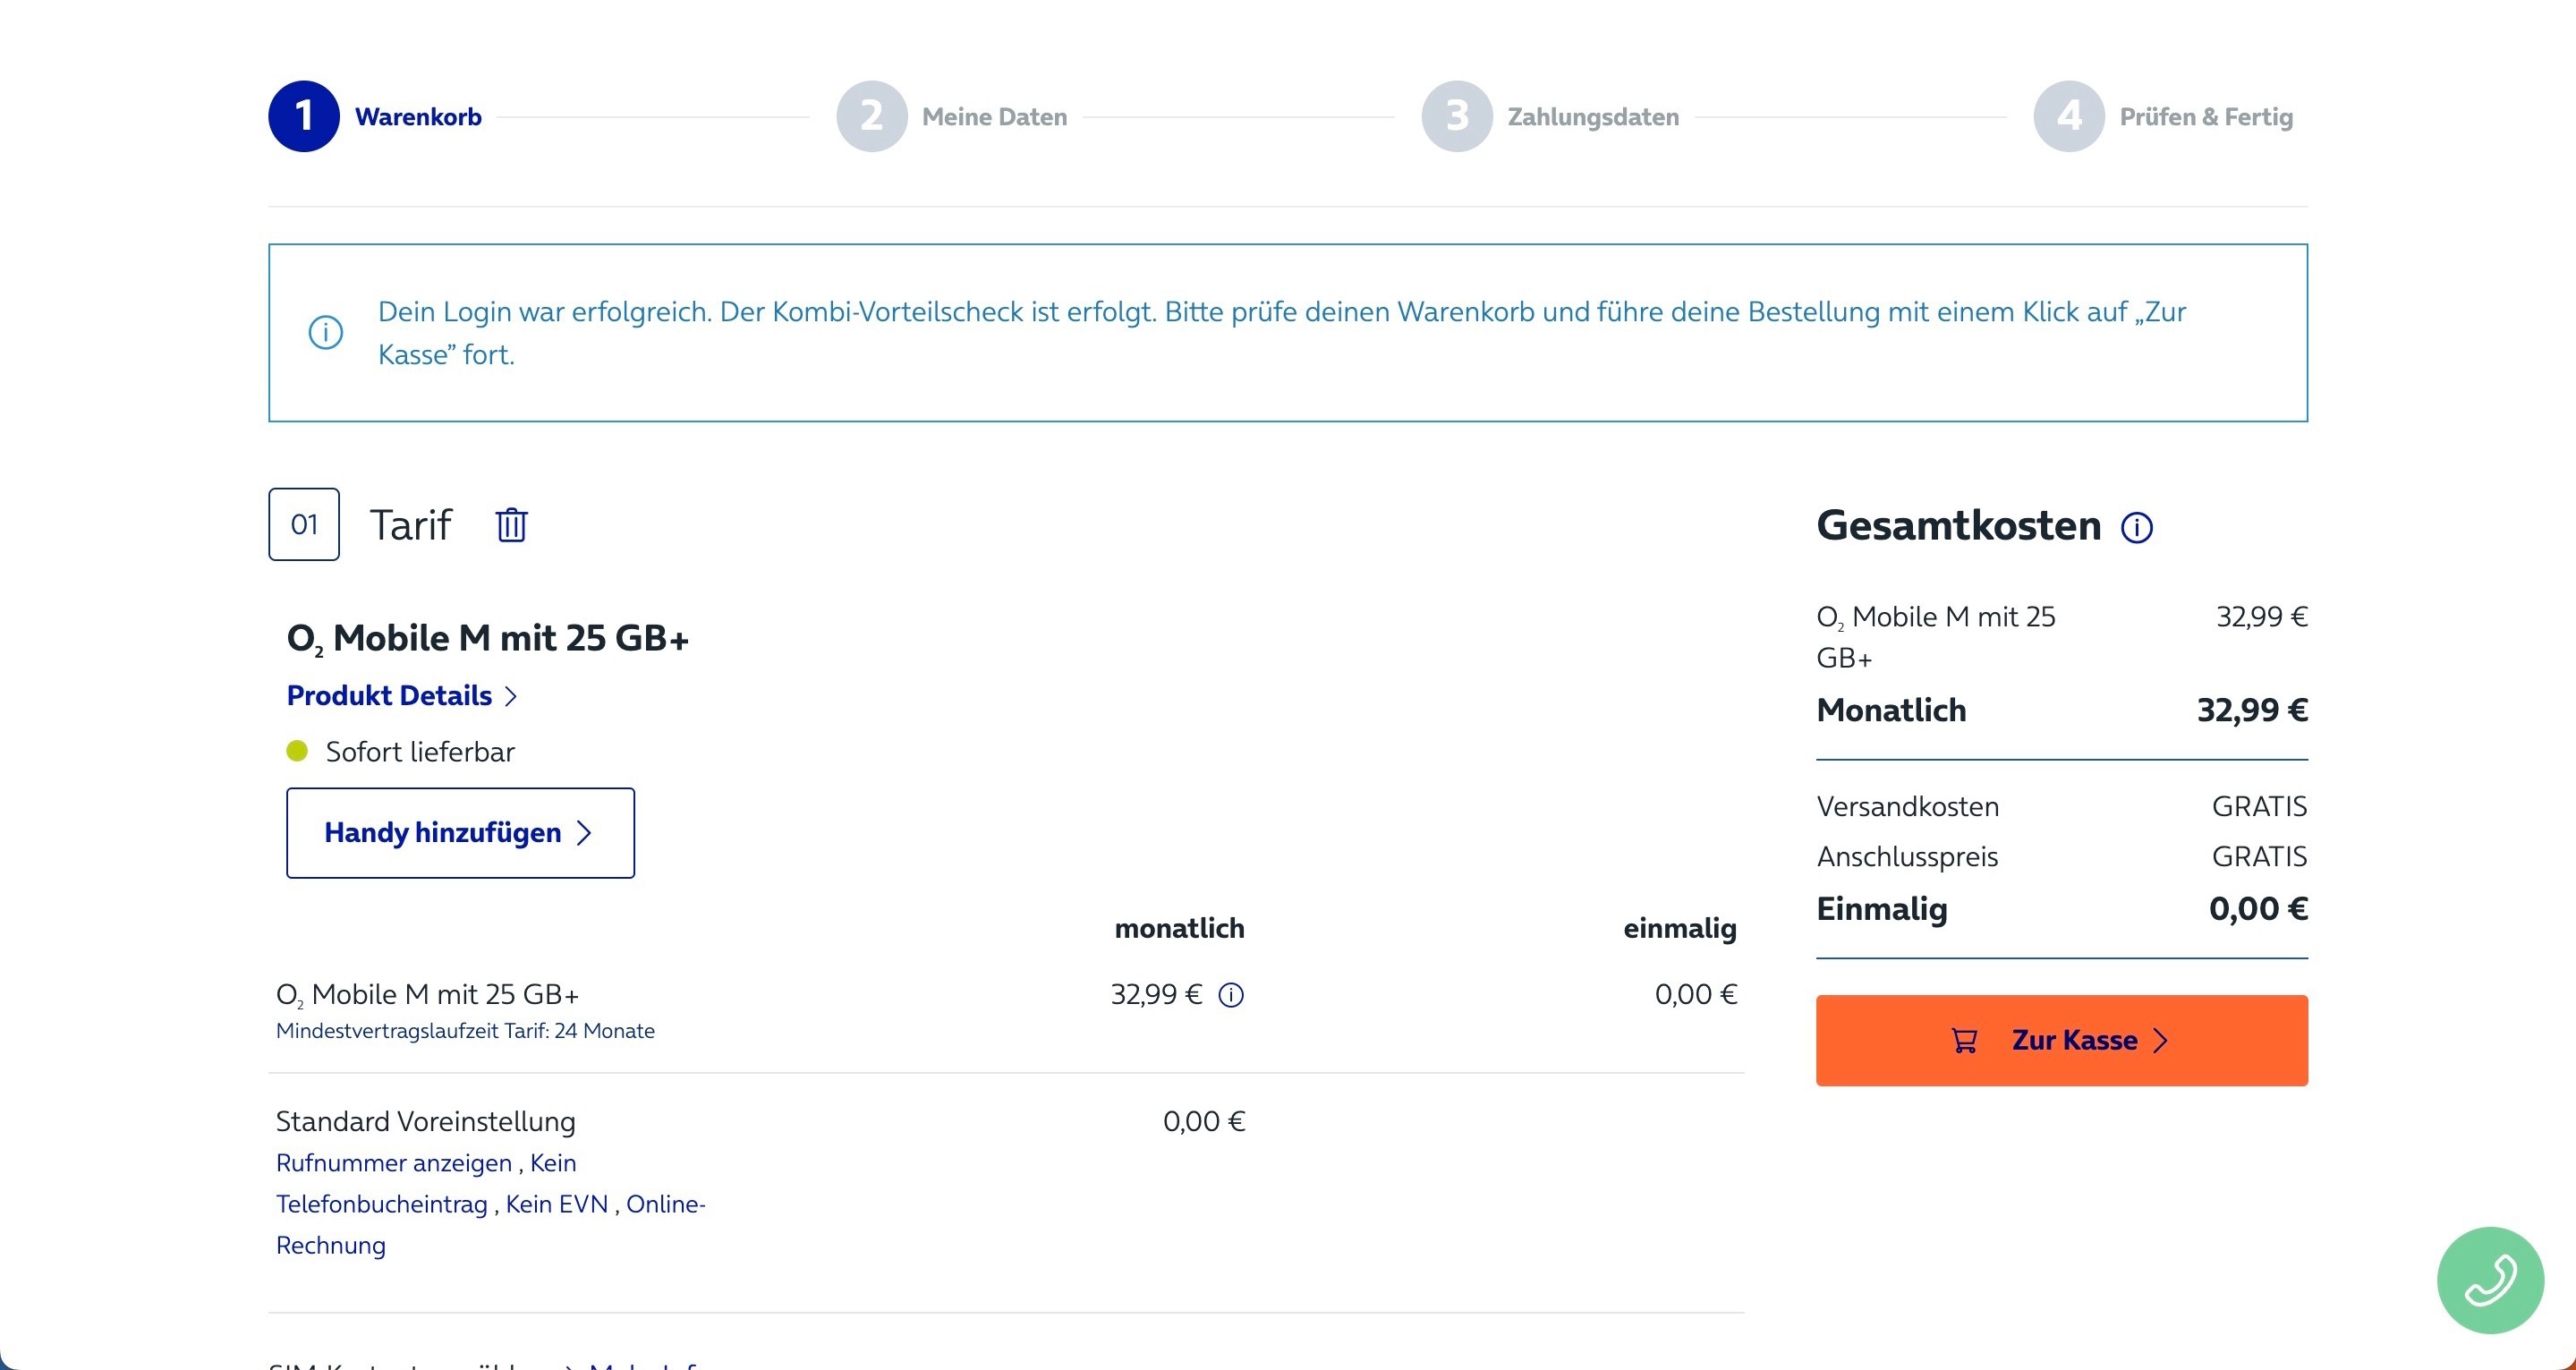Click the 0,00 € einmalig tariff price

1696,995
